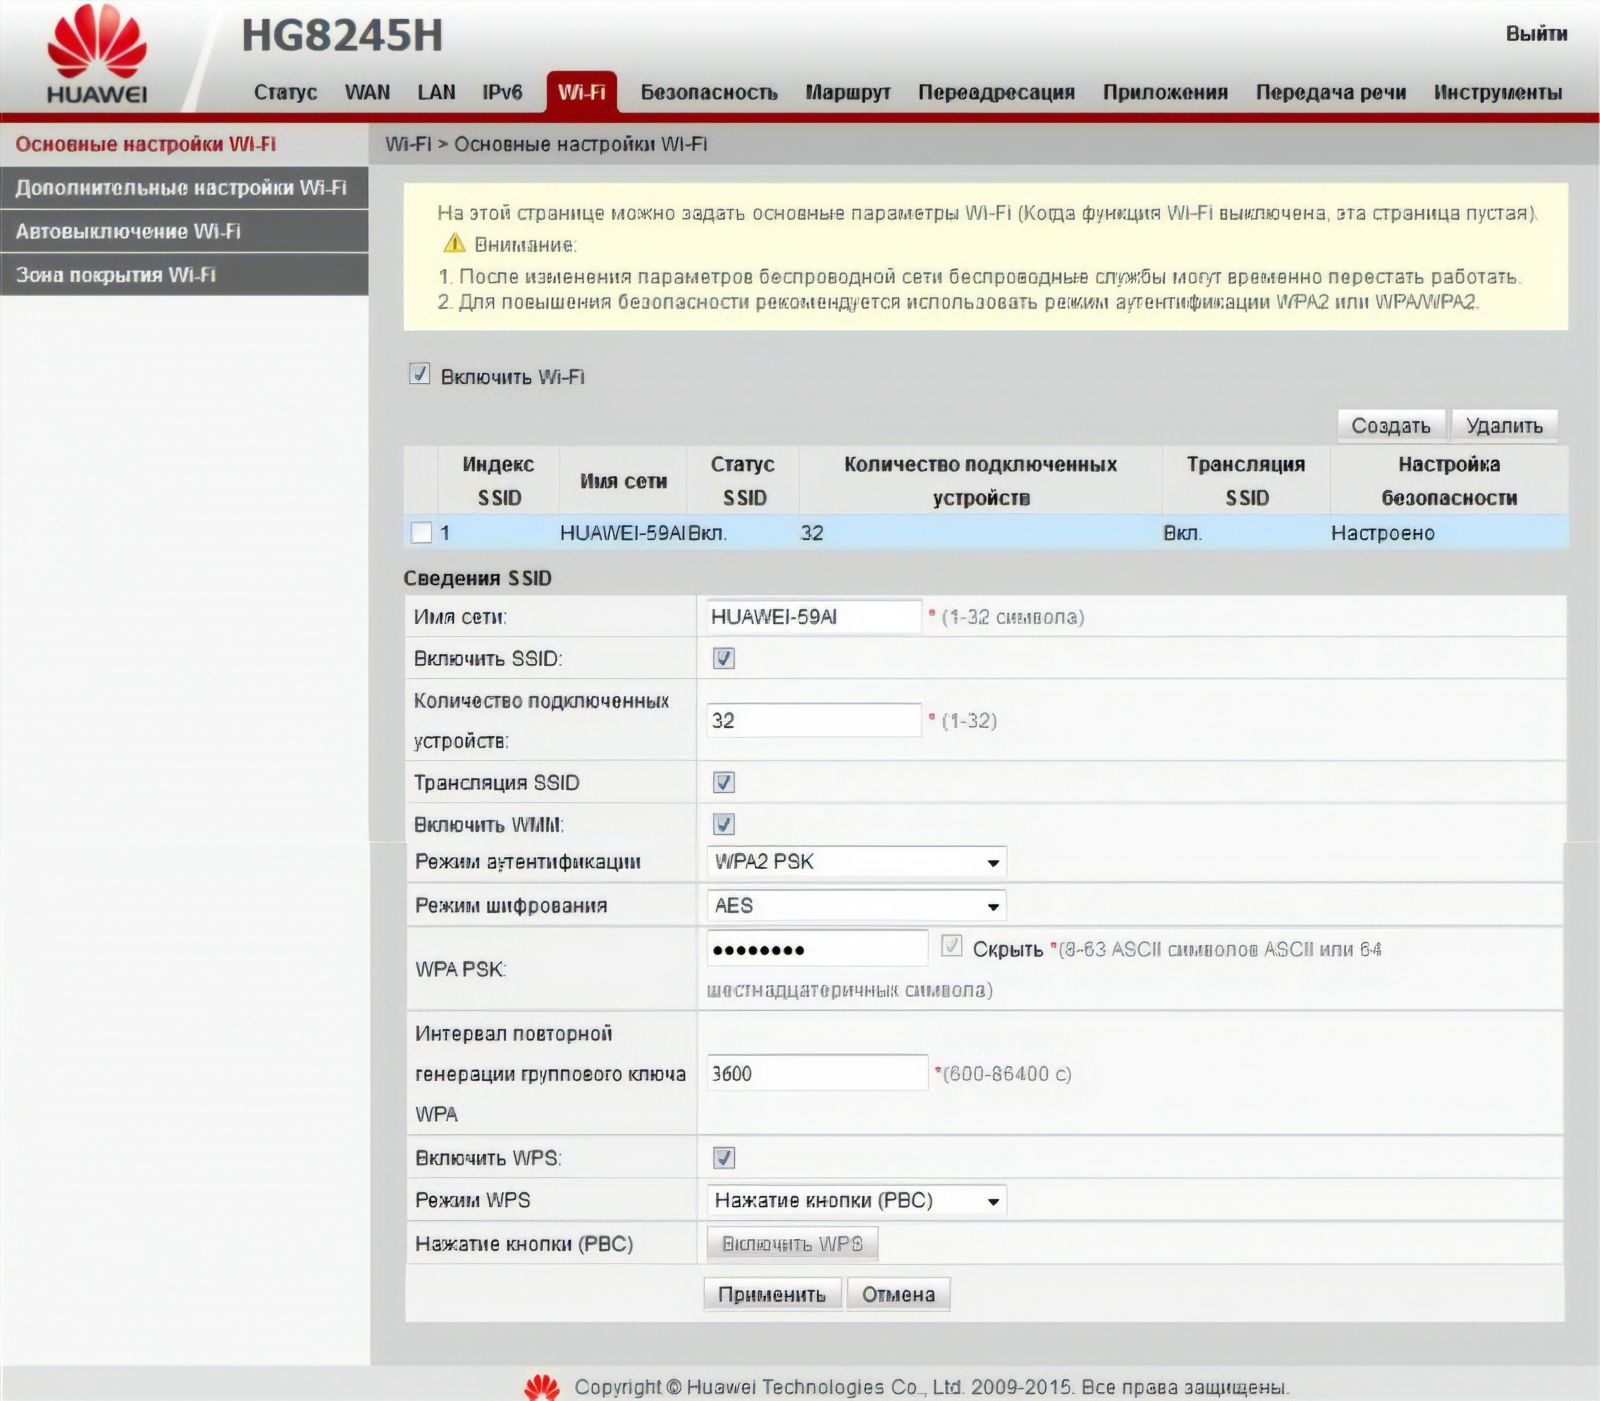
Task: Click the group key interval 3600 field
Action: click(x=817, y=1073)
